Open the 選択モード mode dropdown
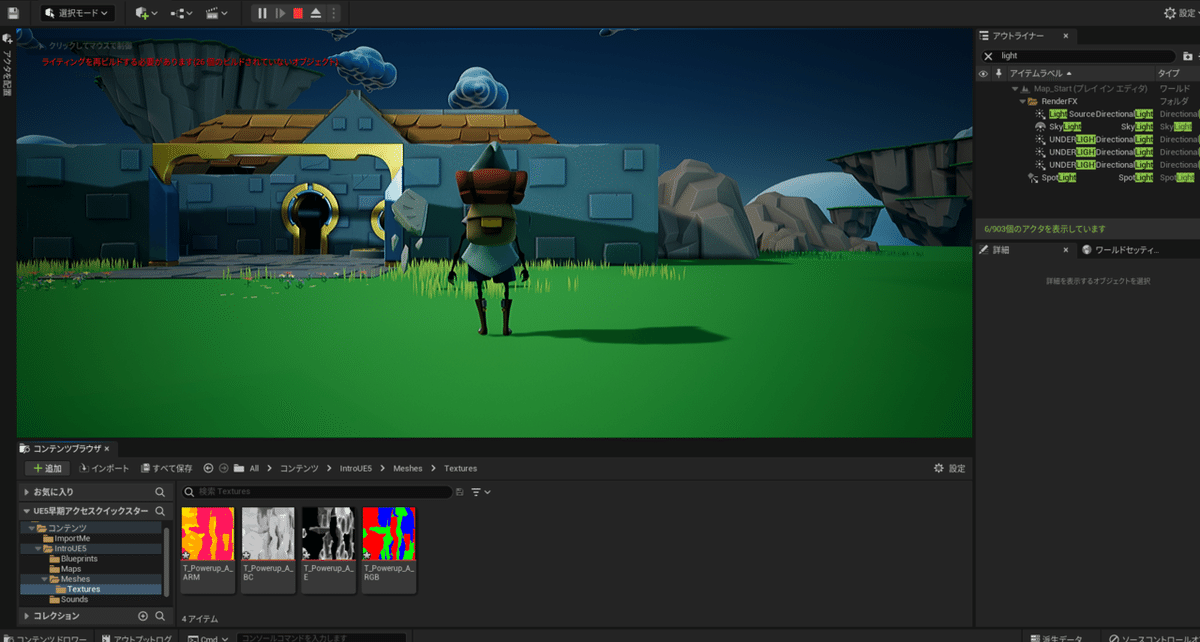 [x=77, y=13]
